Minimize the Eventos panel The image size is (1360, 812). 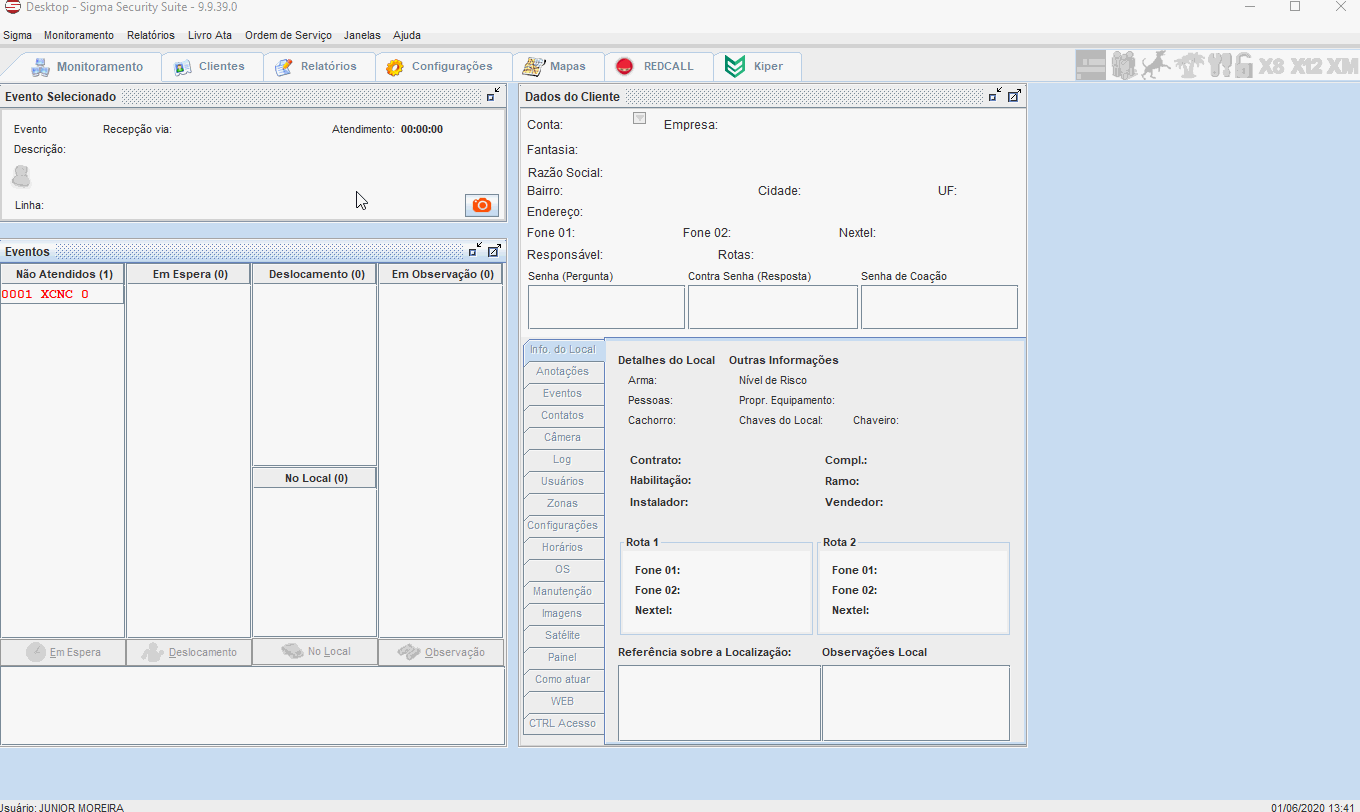pyautogui.click(x=475, y=251)
